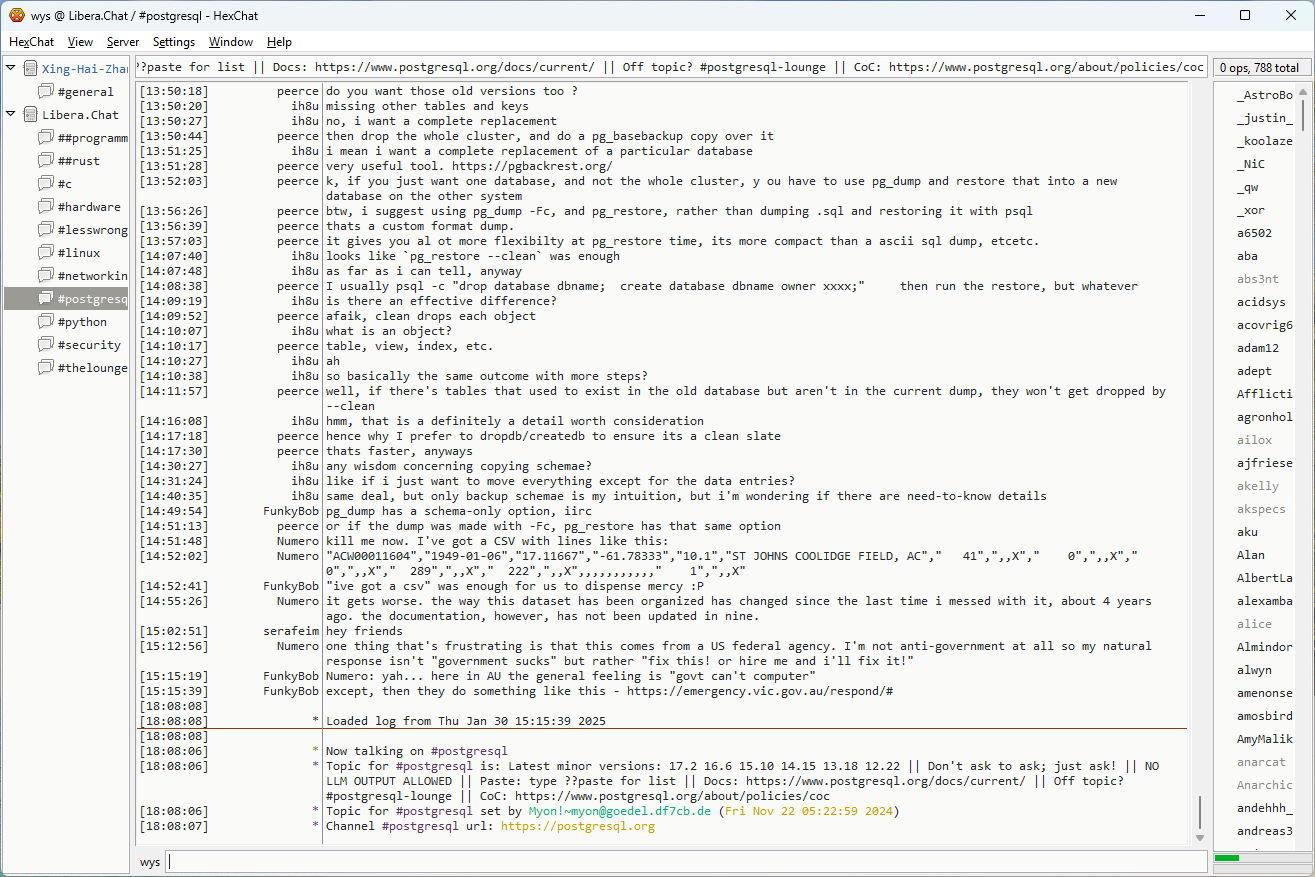Select user alwyn in user list

(x=1254, y=670)
